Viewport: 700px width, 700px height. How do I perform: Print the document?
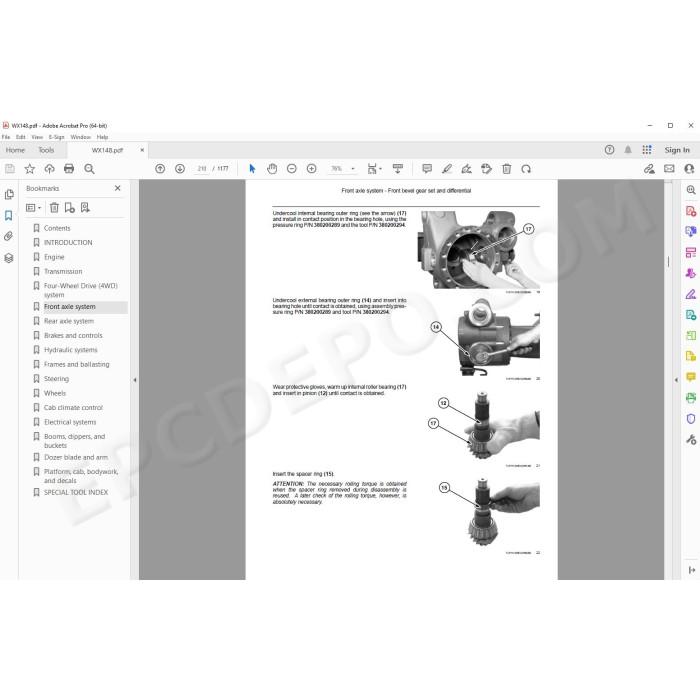[69, 169]
